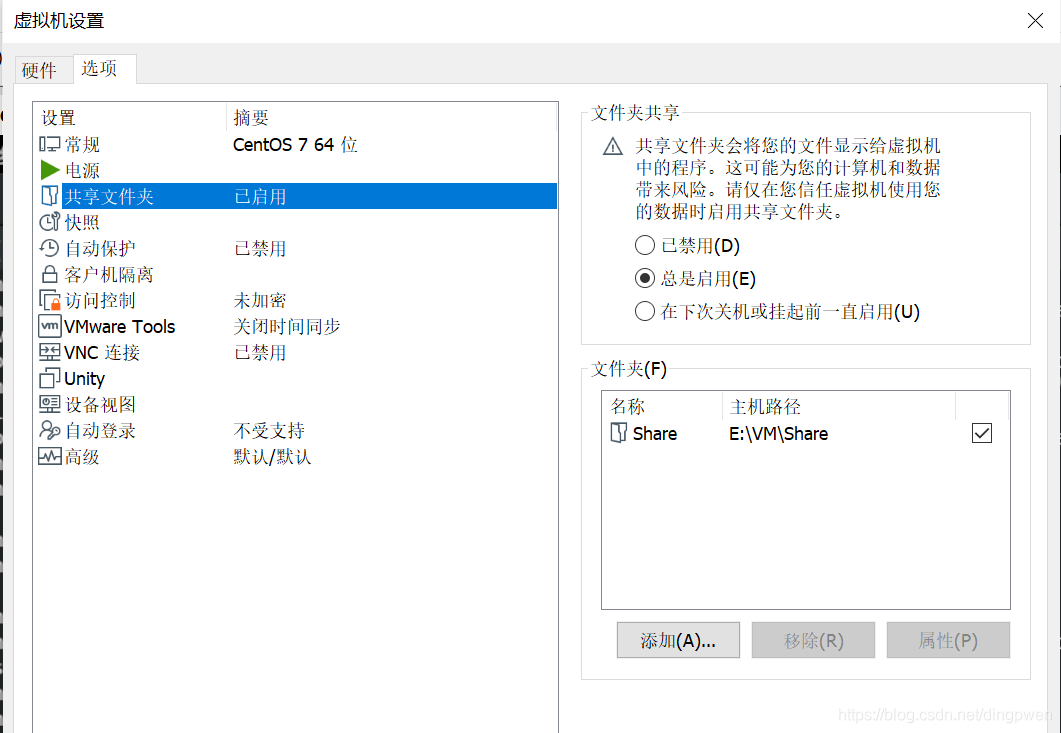
Task: Click the 自动保护 clock icon
Action: [x=49, y=248]
